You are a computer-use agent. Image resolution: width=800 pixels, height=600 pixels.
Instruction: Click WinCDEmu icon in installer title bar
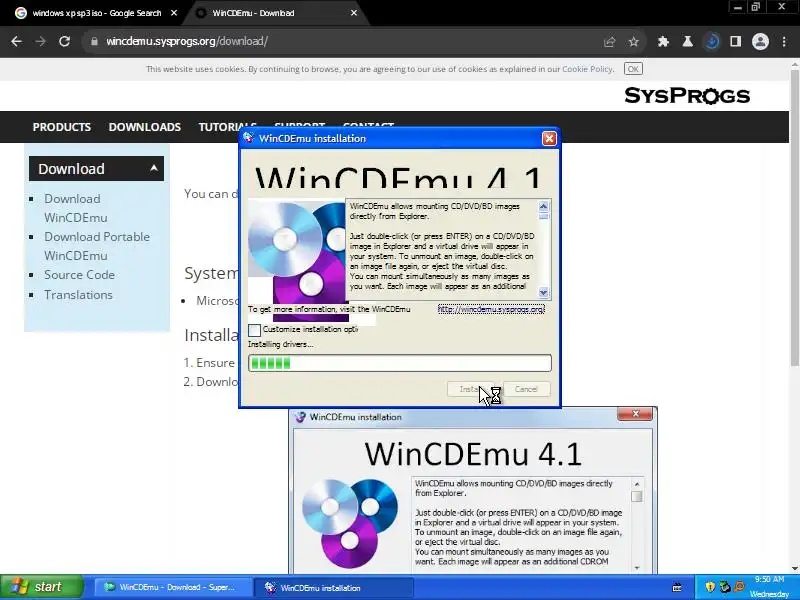tap(248, 138)
